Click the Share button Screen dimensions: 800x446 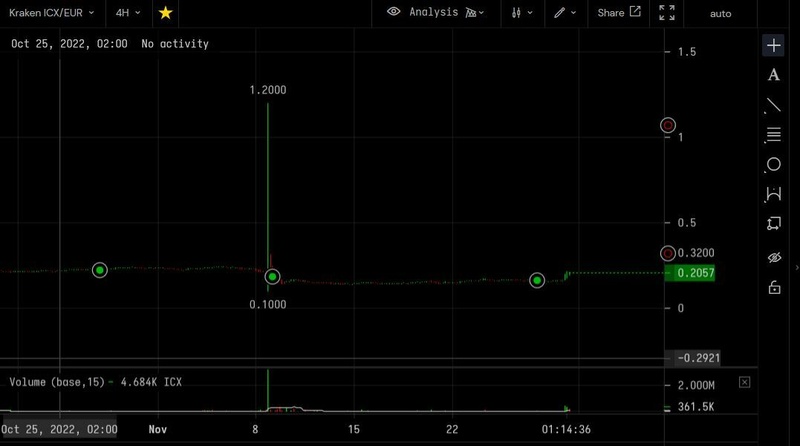pos(619,13)
